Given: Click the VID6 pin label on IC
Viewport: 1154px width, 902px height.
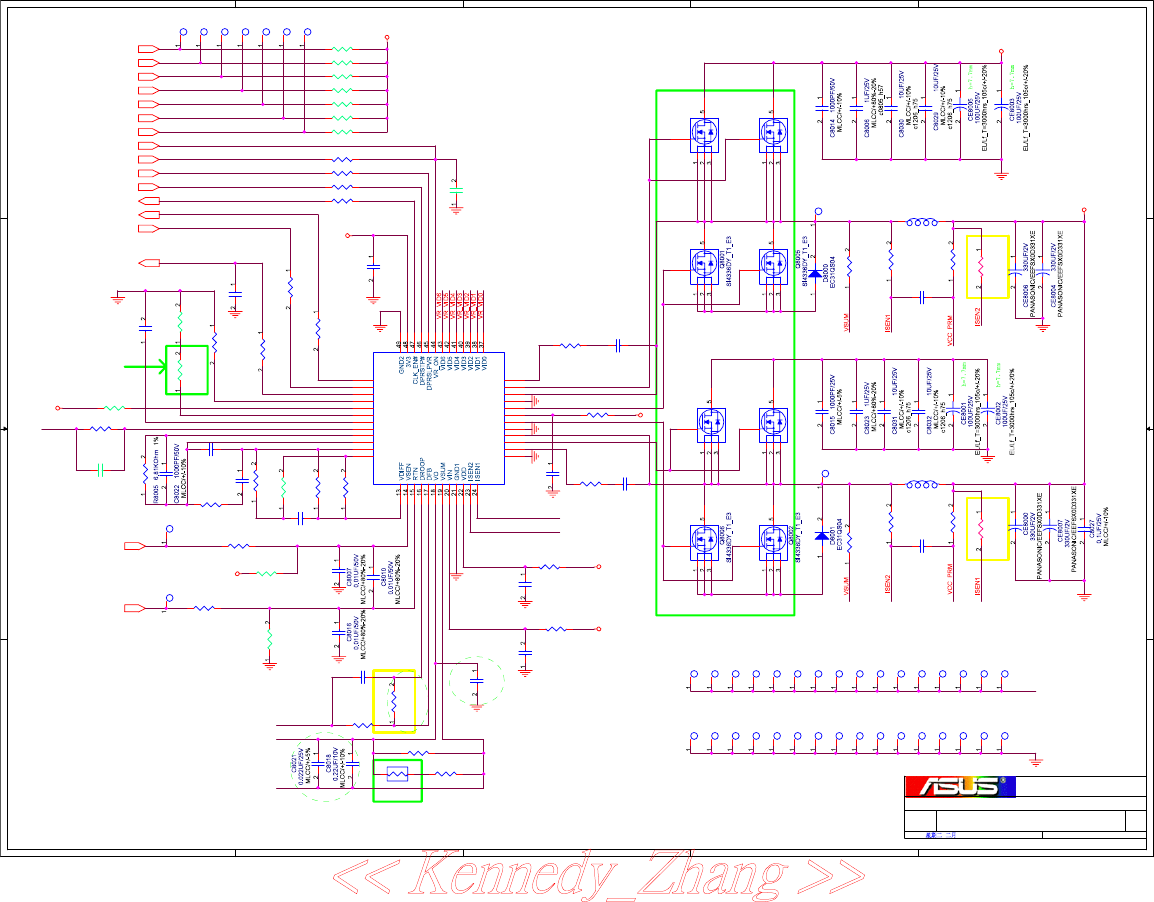Looking at the screenshot, I should [442, 363].
